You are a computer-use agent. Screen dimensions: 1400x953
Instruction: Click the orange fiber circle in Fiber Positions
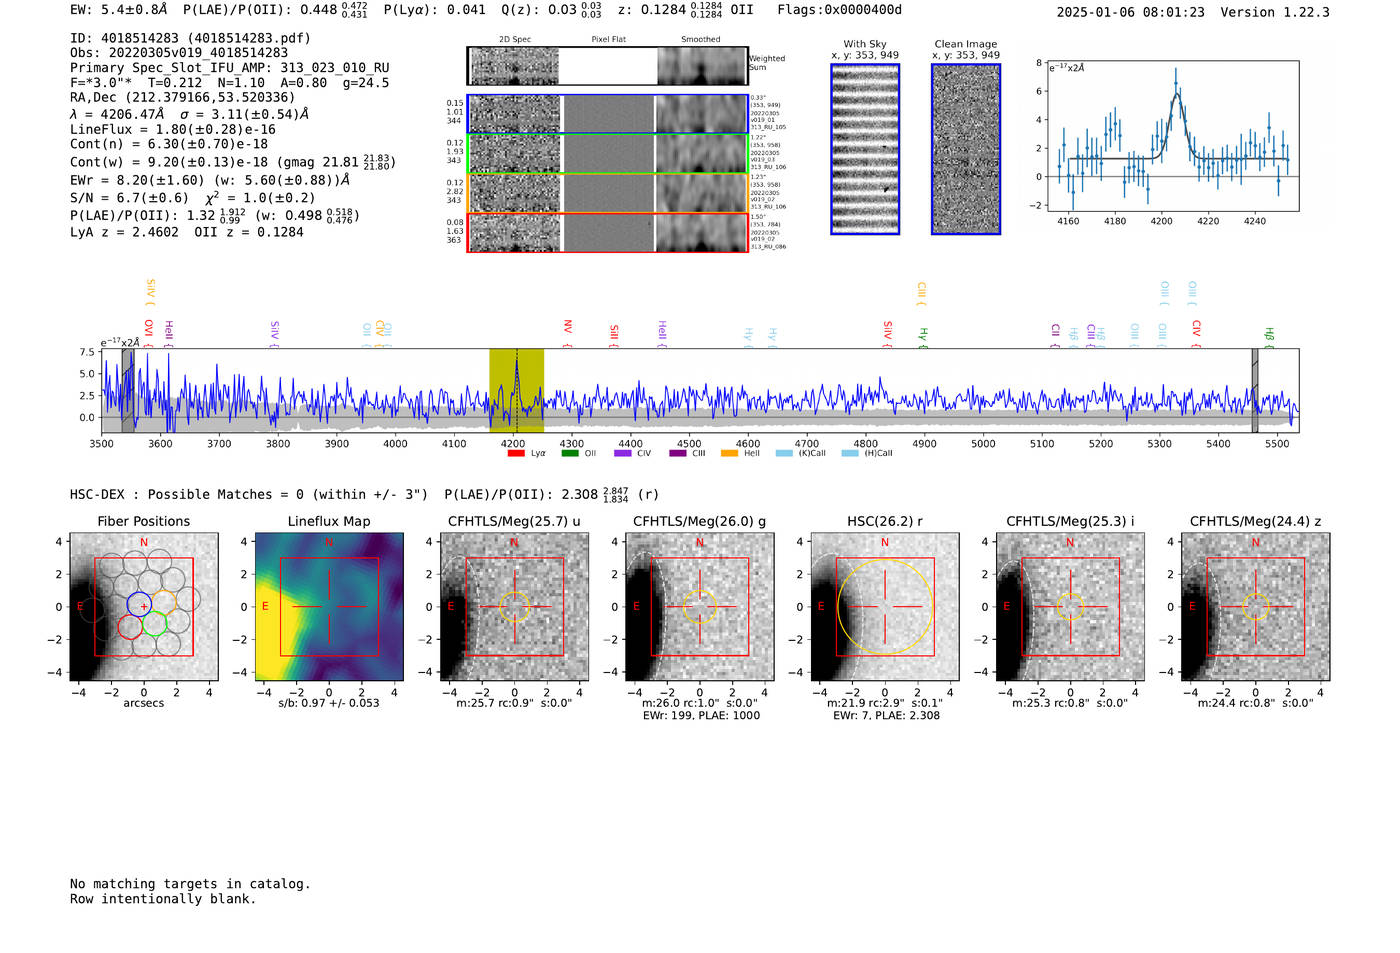tap(164, 602)
